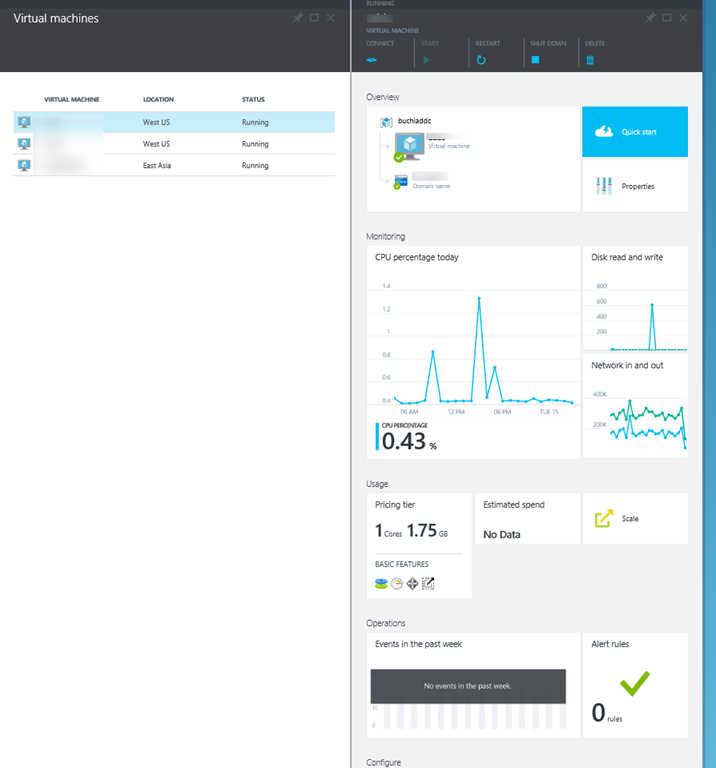
Task: Click the Virtual machine icon in Overview
Action: (x=408, y=147)
